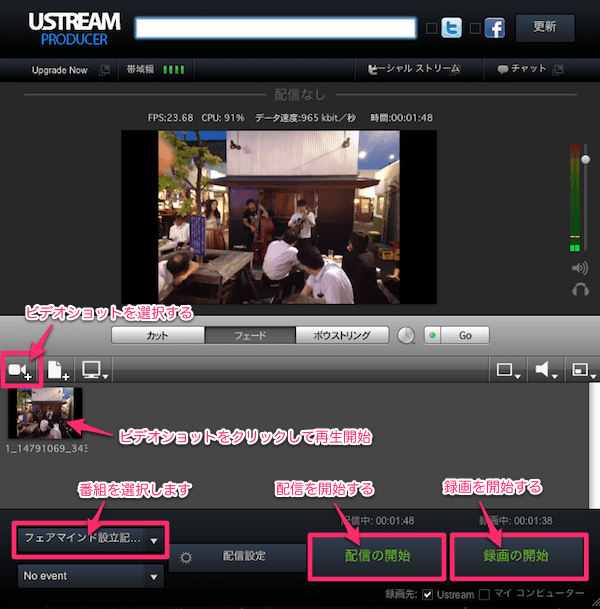The height and width of the screenshot is (609, 600).
Task: Open the transition duration clock icon
Action: click(406, 335)
